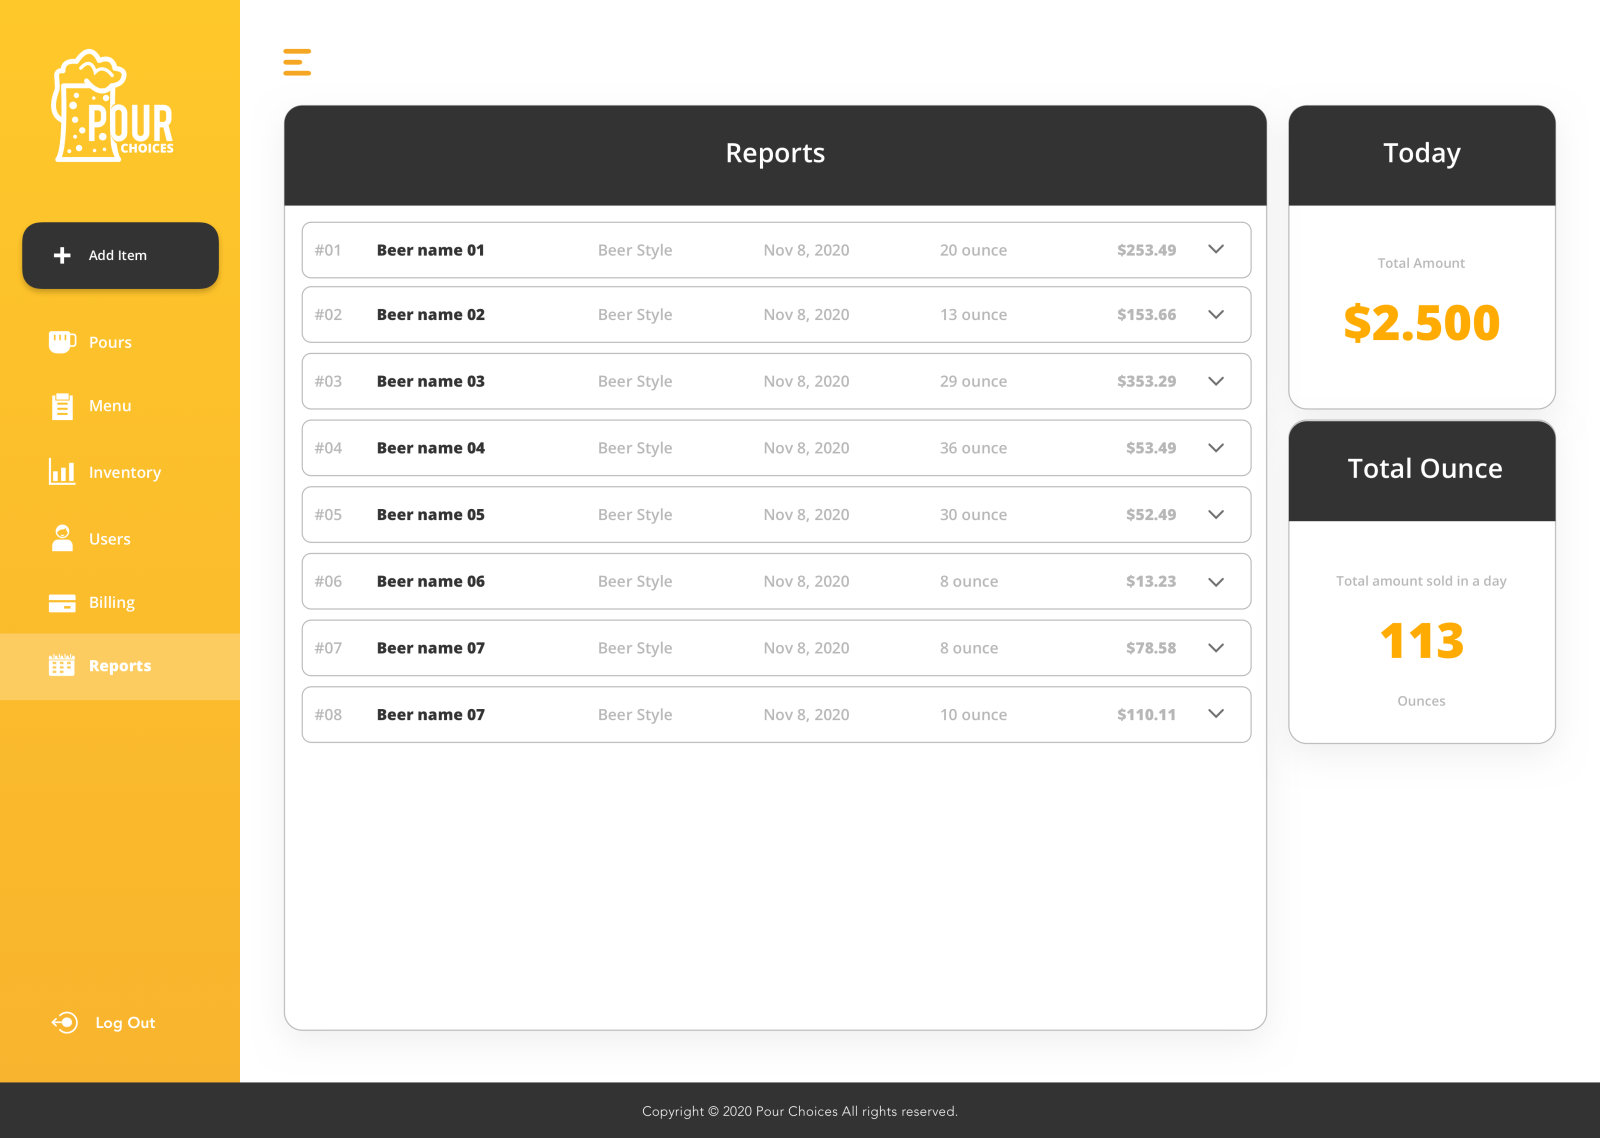Go to the Inventory label
Viewport: 1600px width, 1138px height.
point(125,472)
